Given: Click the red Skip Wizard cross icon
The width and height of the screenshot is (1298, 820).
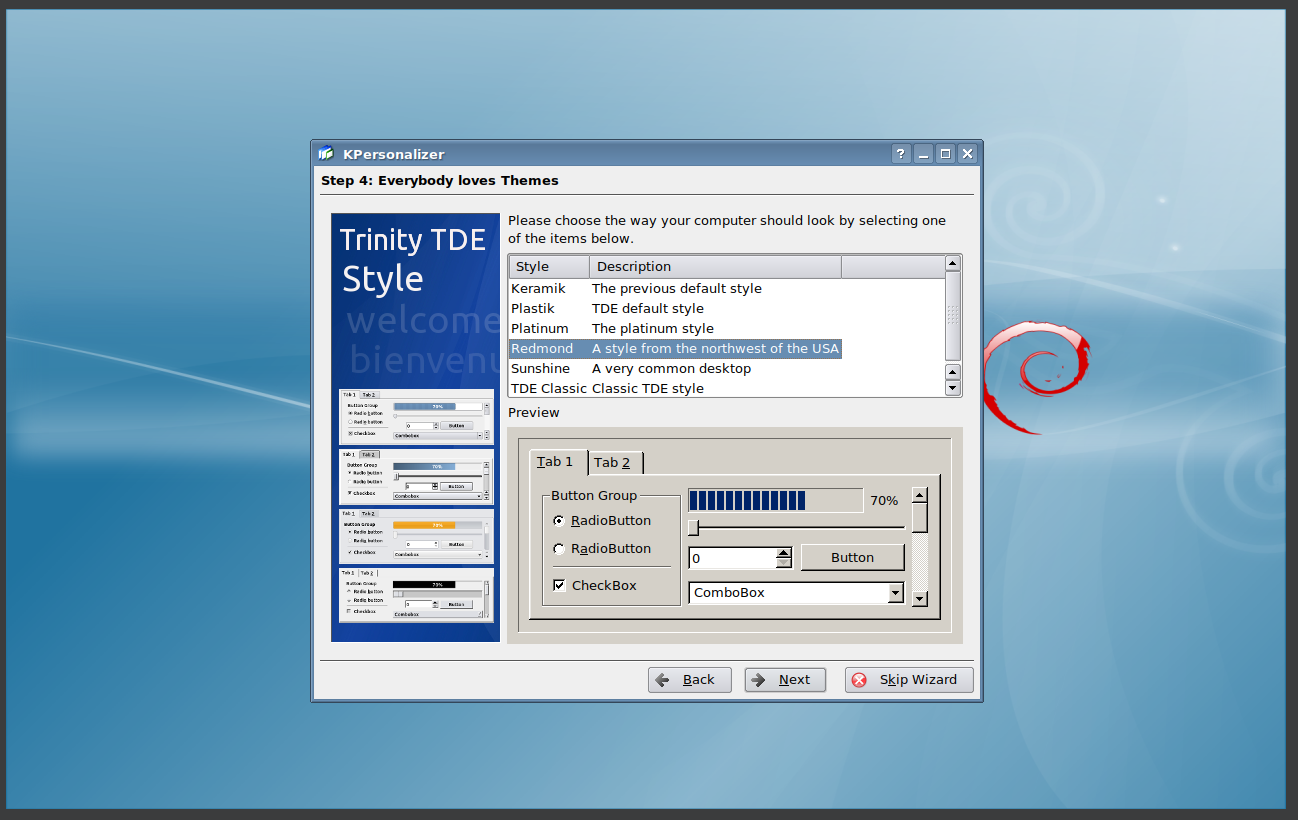Looking at the screenshot, I should click(859, 680).
